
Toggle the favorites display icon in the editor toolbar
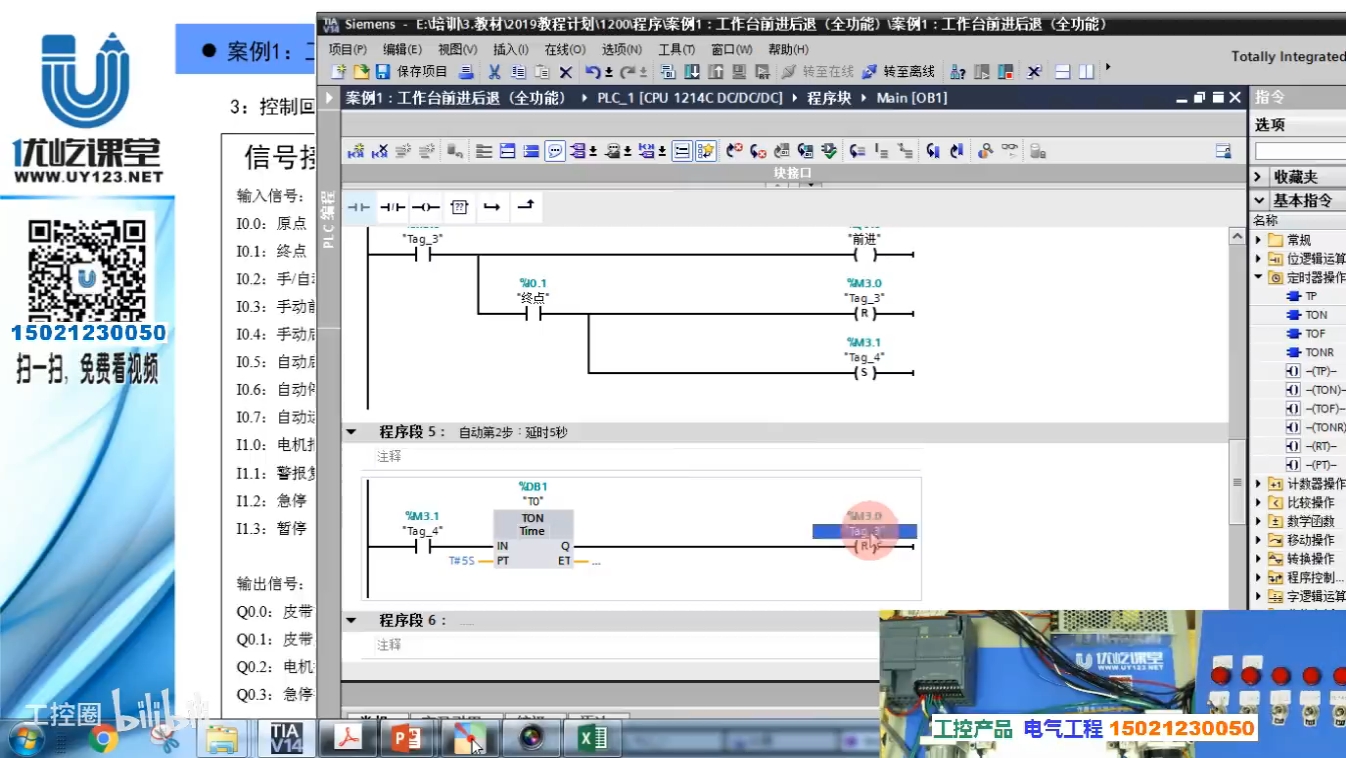coord(706,152)
